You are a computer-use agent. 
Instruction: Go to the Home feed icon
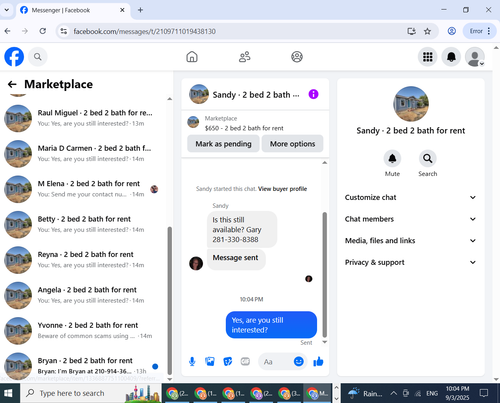click(192, 57)
